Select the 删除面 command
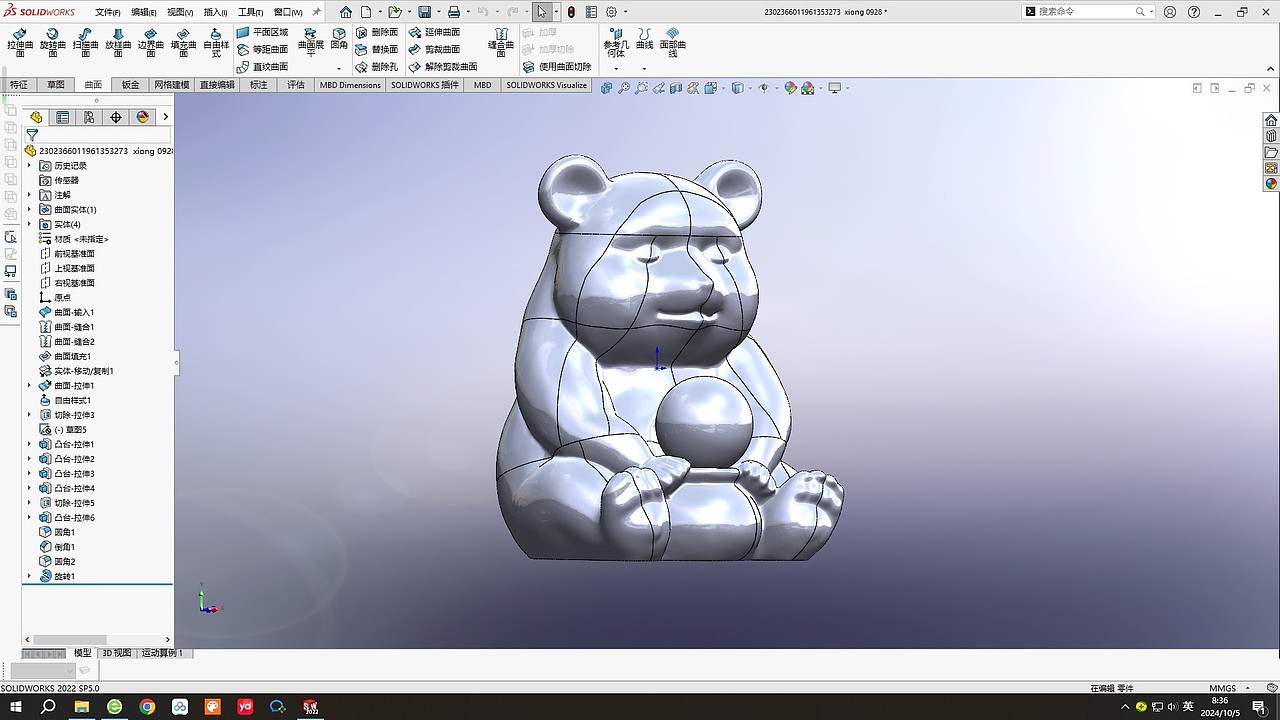This screenshot has height=720, width=1280. [383, 30]
